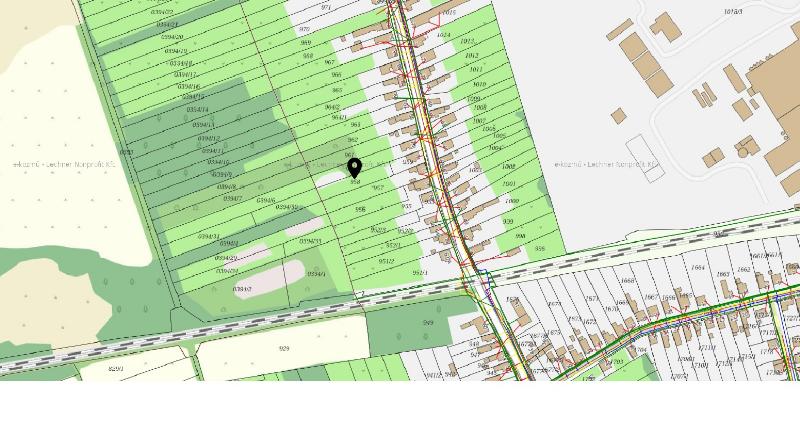The height and width of the screenshot is (433, 800).
Task: Select parcel label 970
Action: point(304,30)
